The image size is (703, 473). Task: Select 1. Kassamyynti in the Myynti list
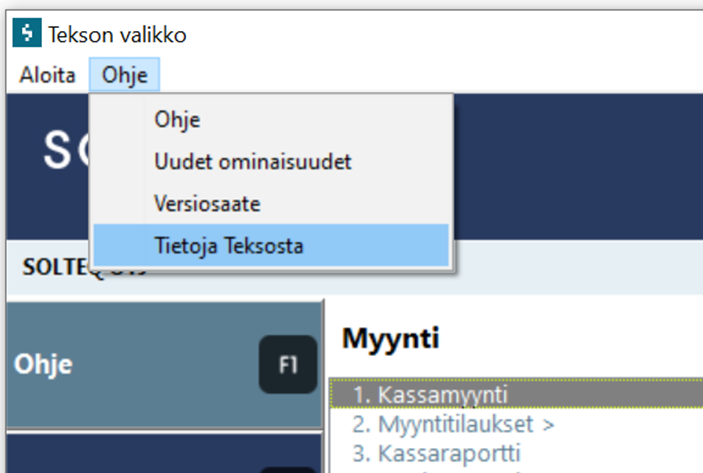pos(430,395)
